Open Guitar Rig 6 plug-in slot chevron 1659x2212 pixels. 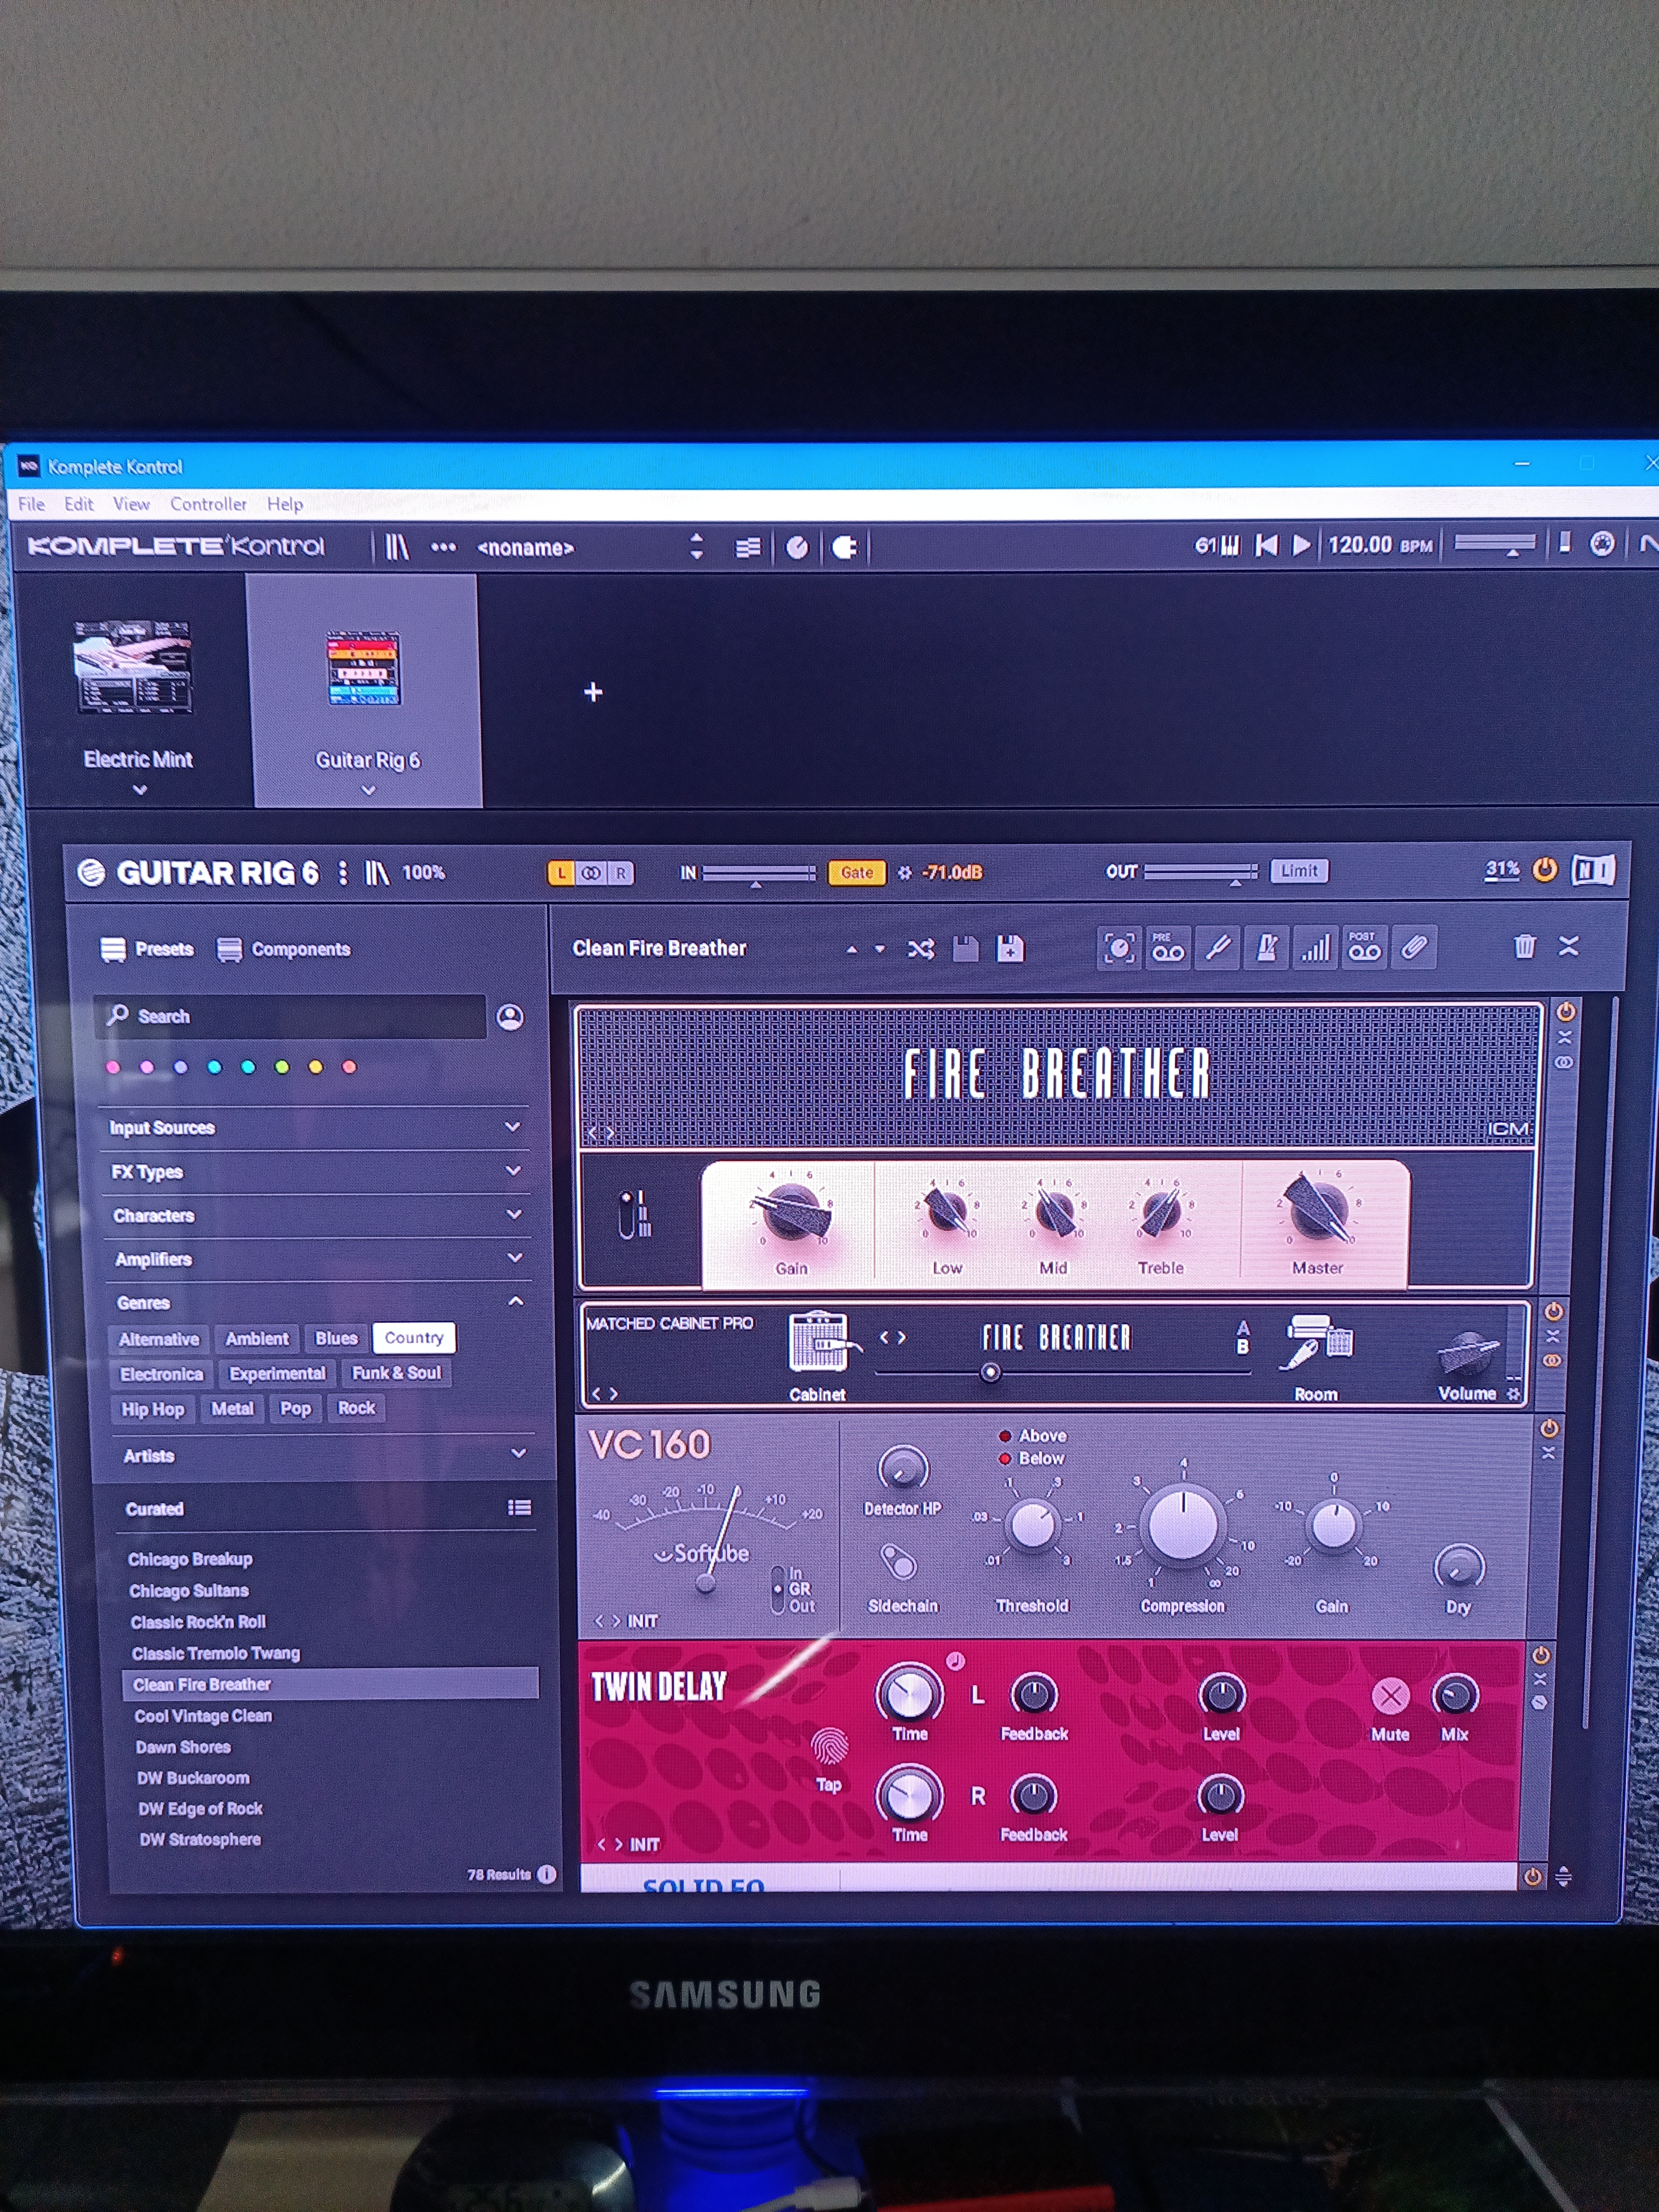[x=369, y=791]
